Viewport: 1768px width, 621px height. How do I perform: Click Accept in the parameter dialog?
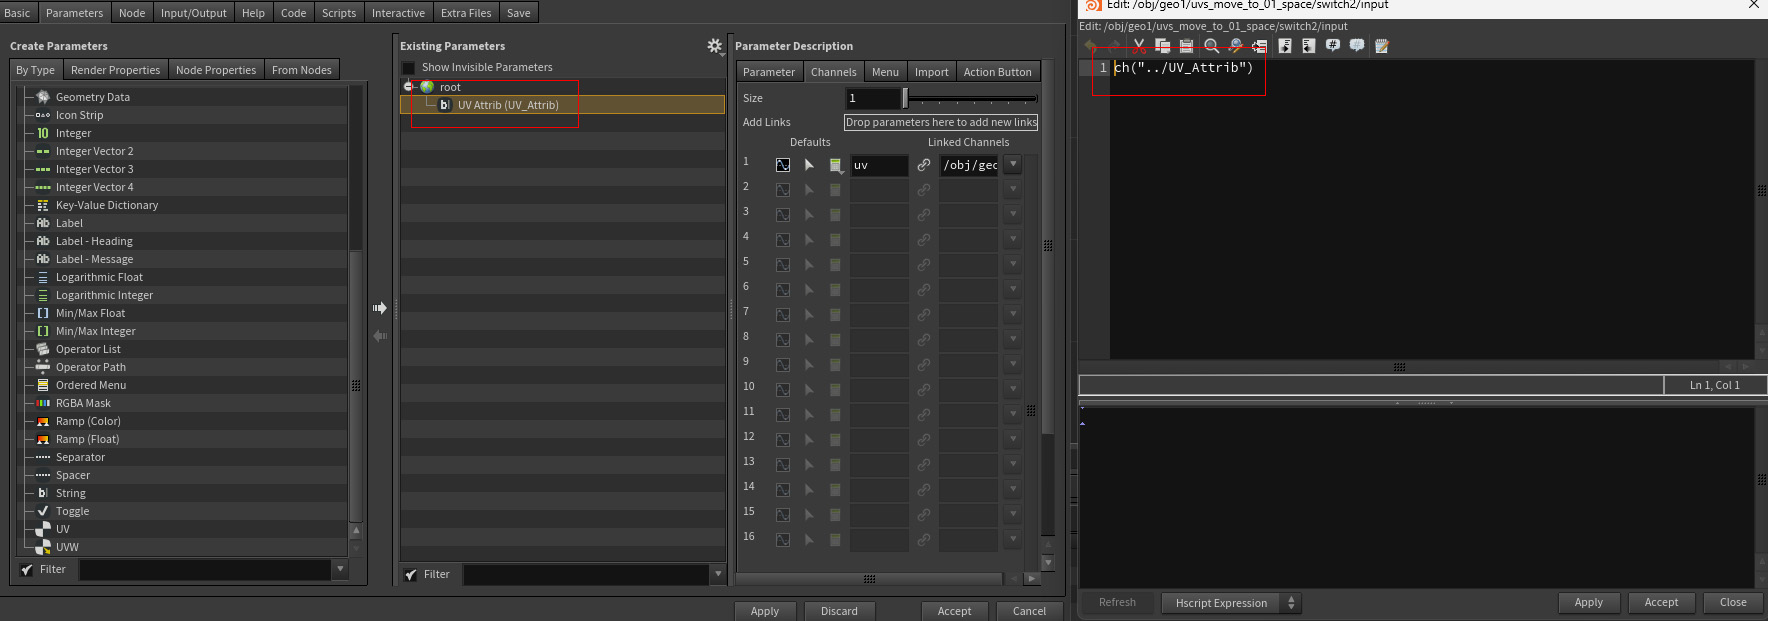click(954, 611)
